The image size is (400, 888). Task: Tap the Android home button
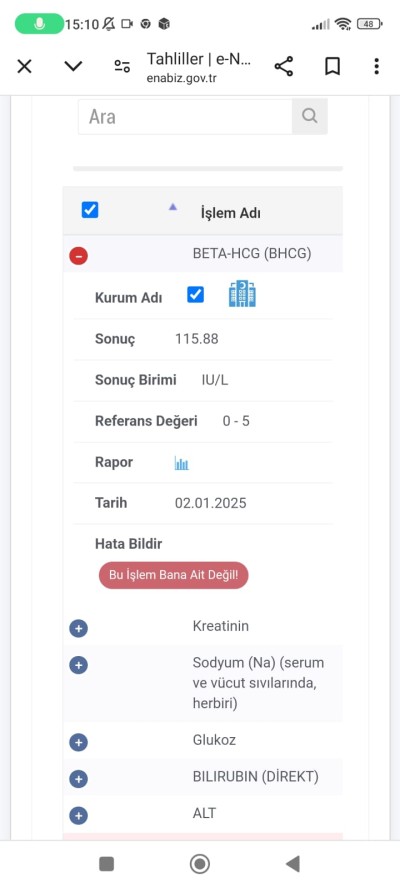[199, 864]
